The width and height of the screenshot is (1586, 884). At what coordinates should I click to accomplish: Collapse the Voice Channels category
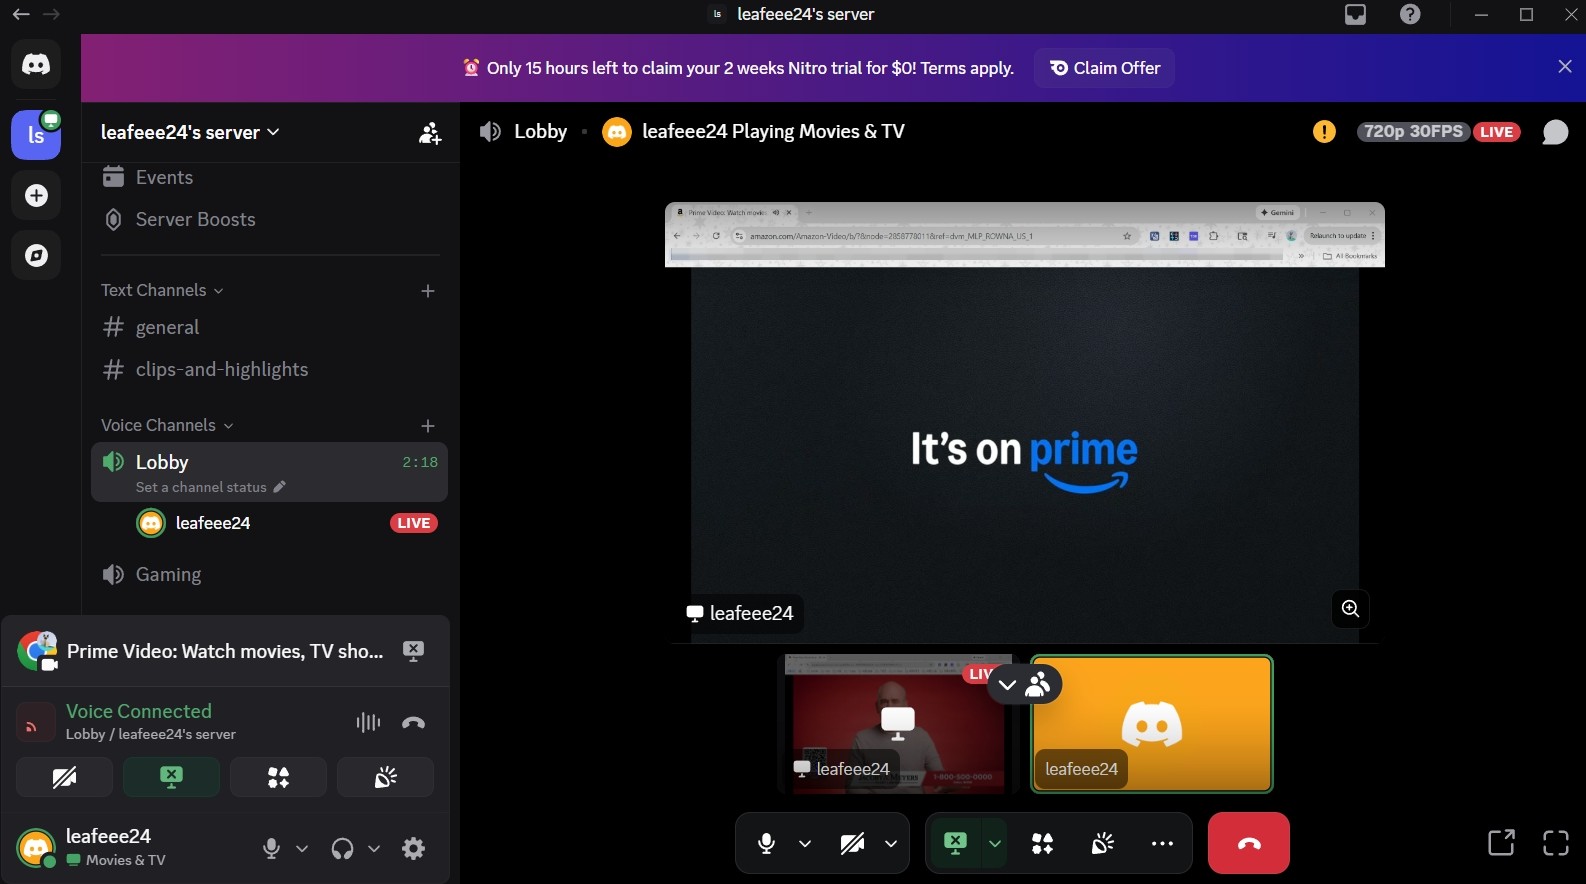(166, 426)
